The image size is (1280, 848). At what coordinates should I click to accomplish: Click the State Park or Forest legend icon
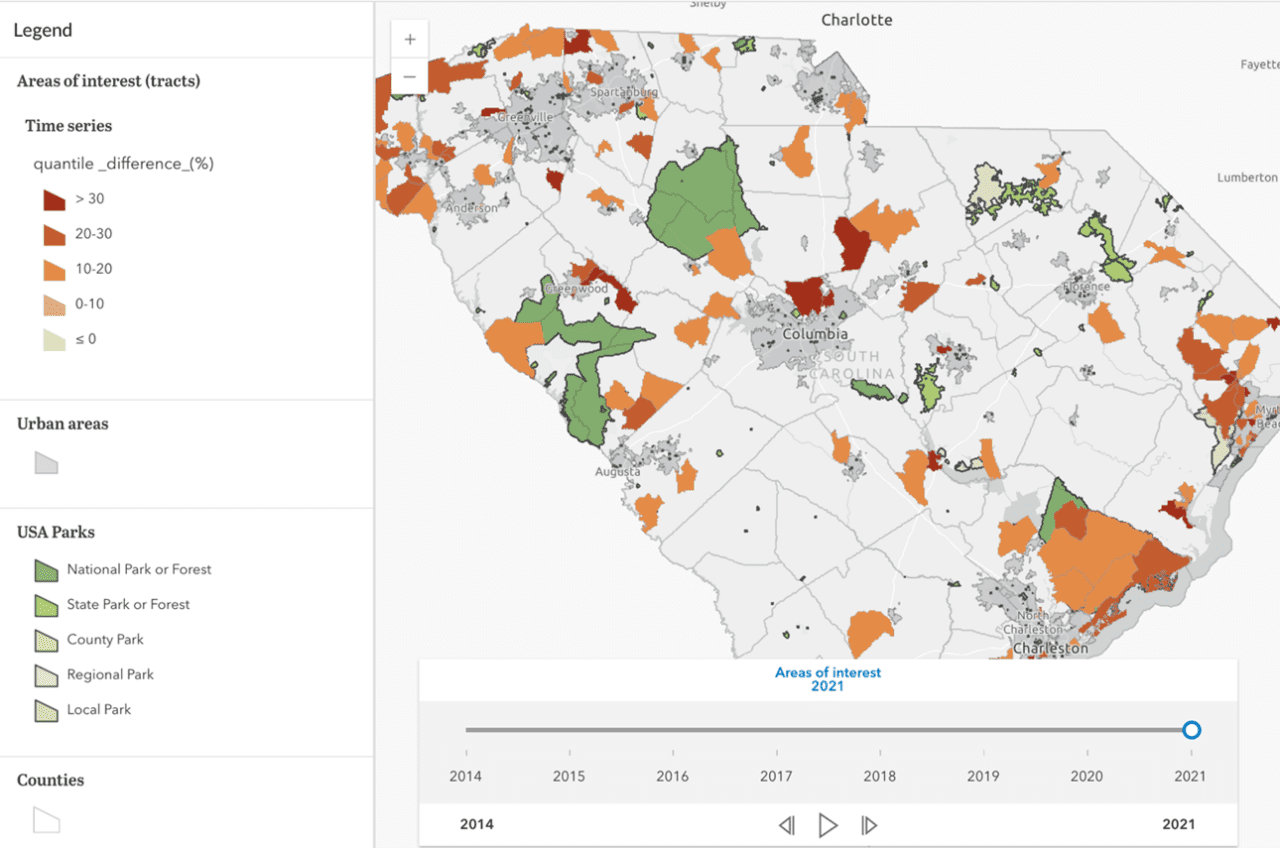46,605
